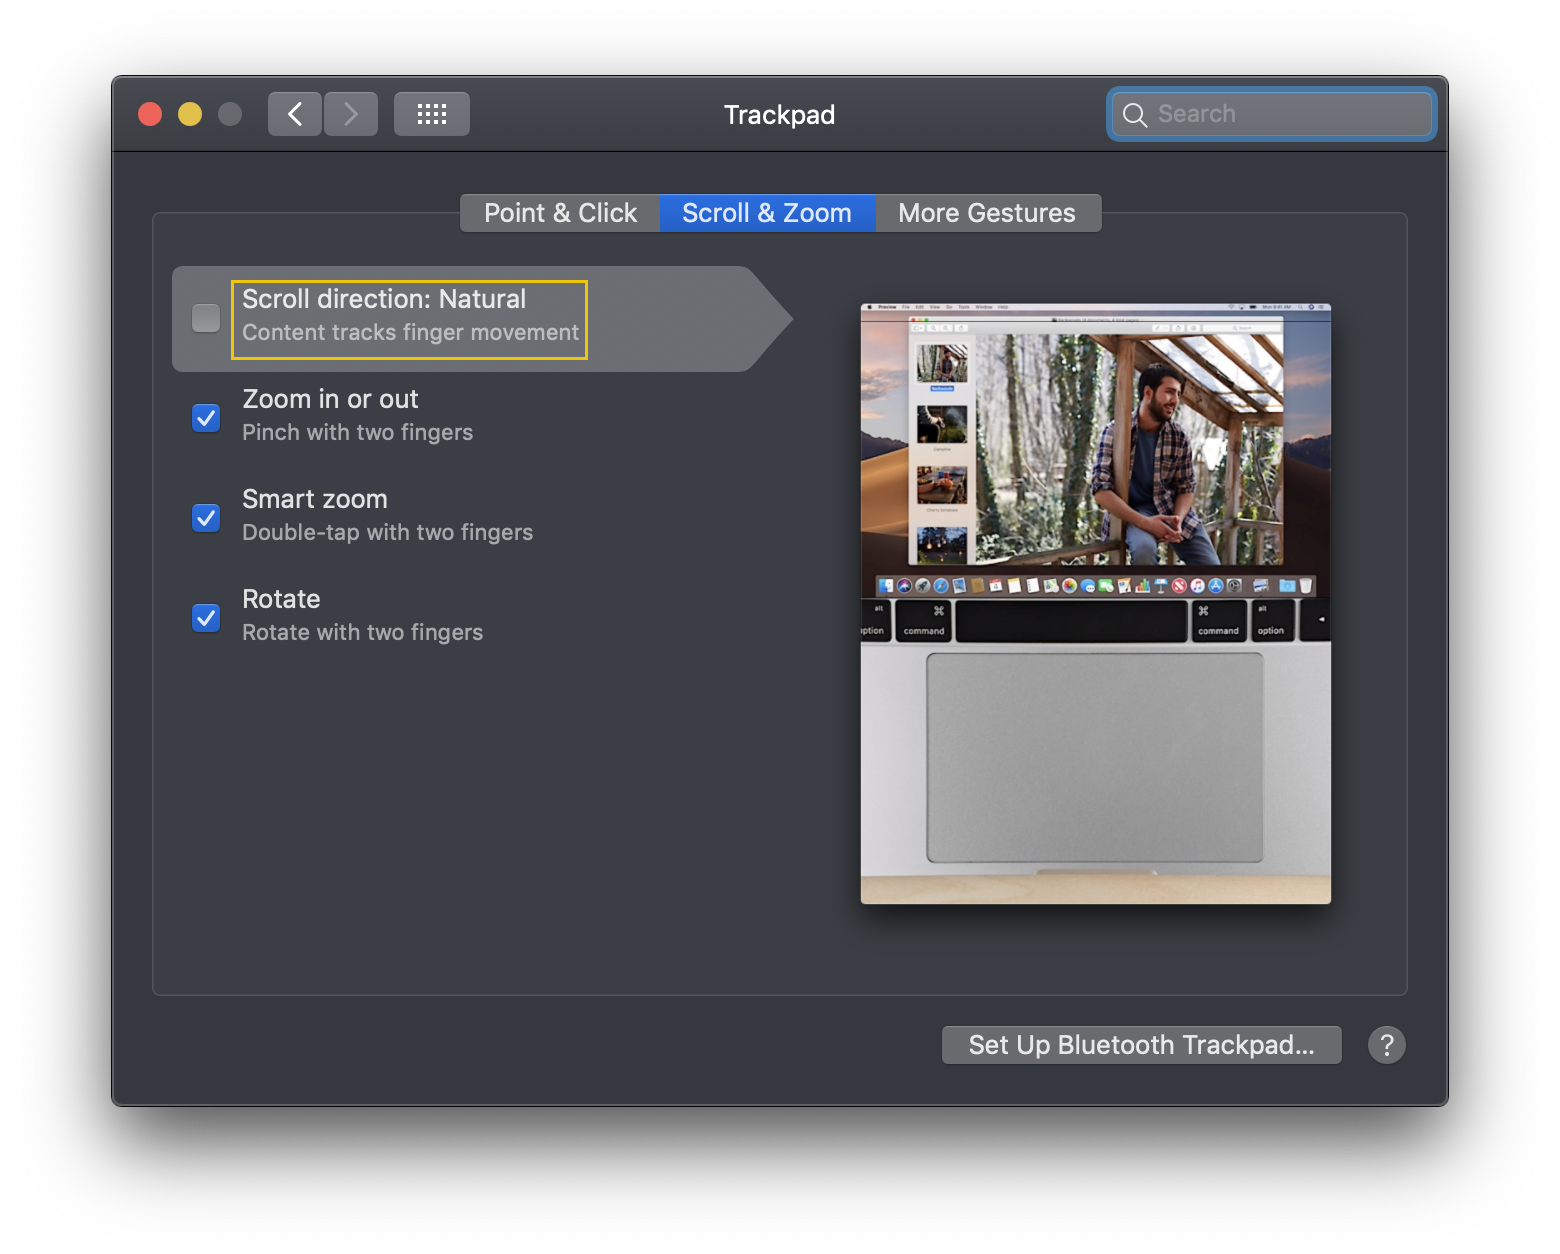
Task: Open the Show All preferences grid icon
Action: (x=431, y=113)
